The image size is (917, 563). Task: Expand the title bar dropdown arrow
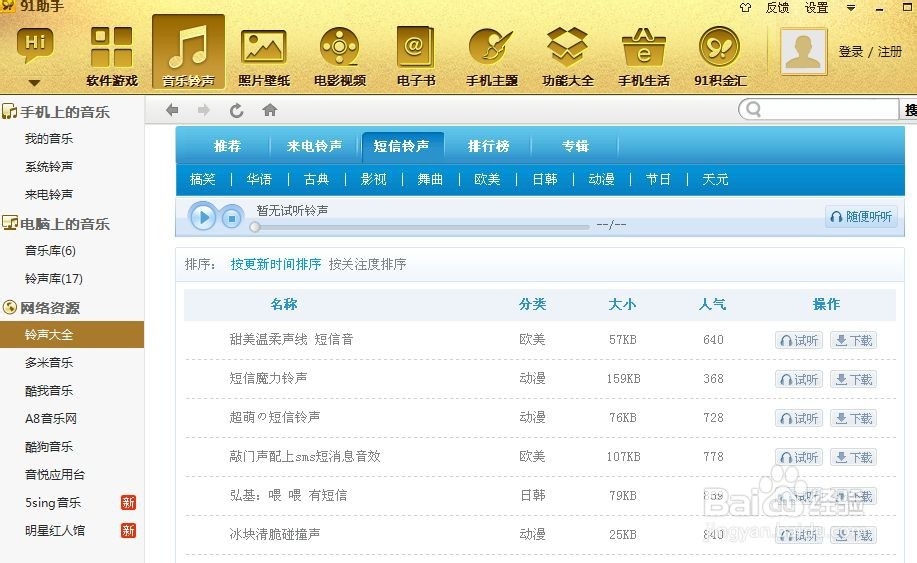(851, 8)
